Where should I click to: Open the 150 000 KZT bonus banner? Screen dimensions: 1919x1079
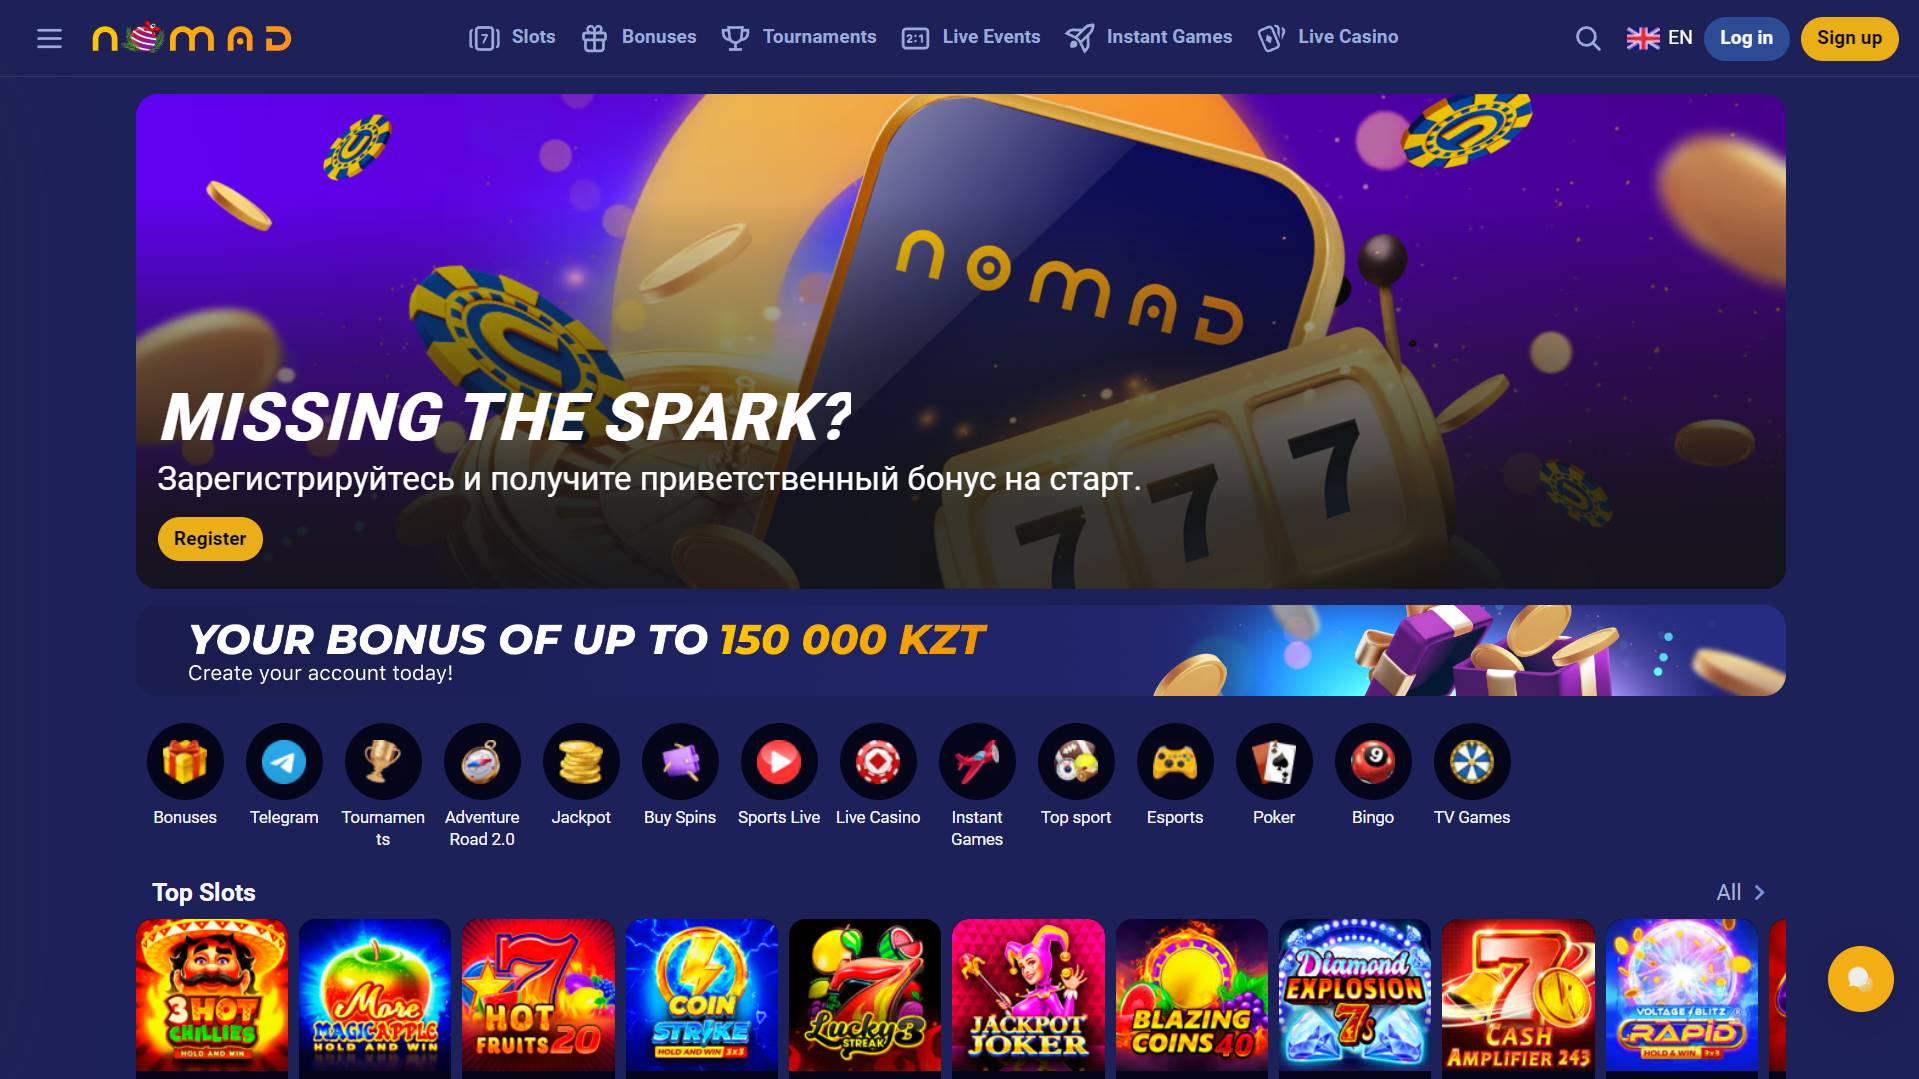960,650
